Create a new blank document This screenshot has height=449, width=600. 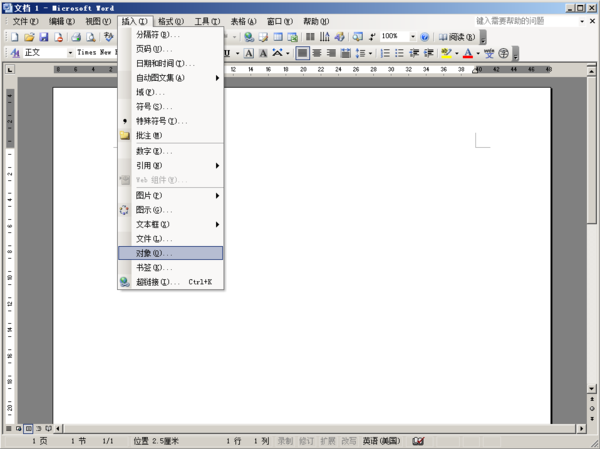tap(15, 37)
